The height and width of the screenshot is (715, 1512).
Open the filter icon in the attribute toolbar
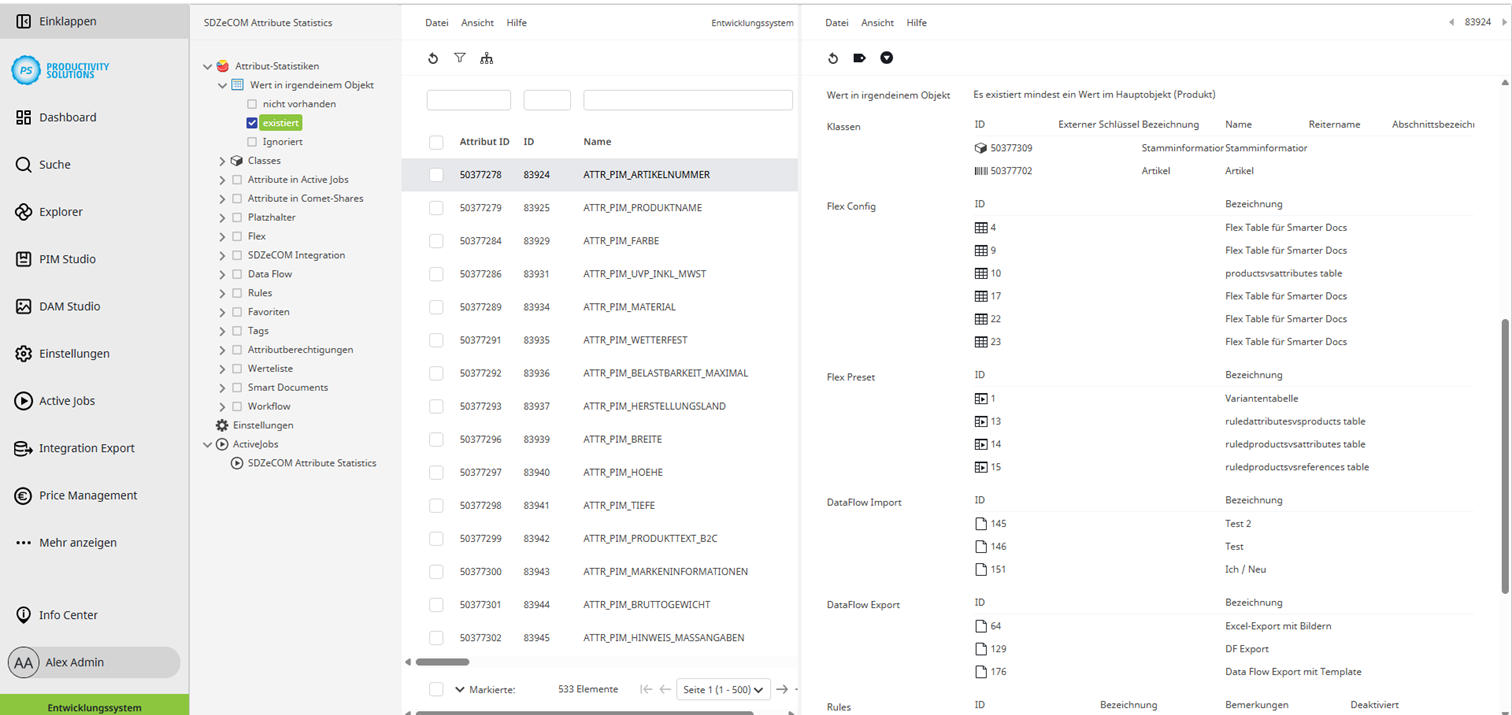point(460,58)
